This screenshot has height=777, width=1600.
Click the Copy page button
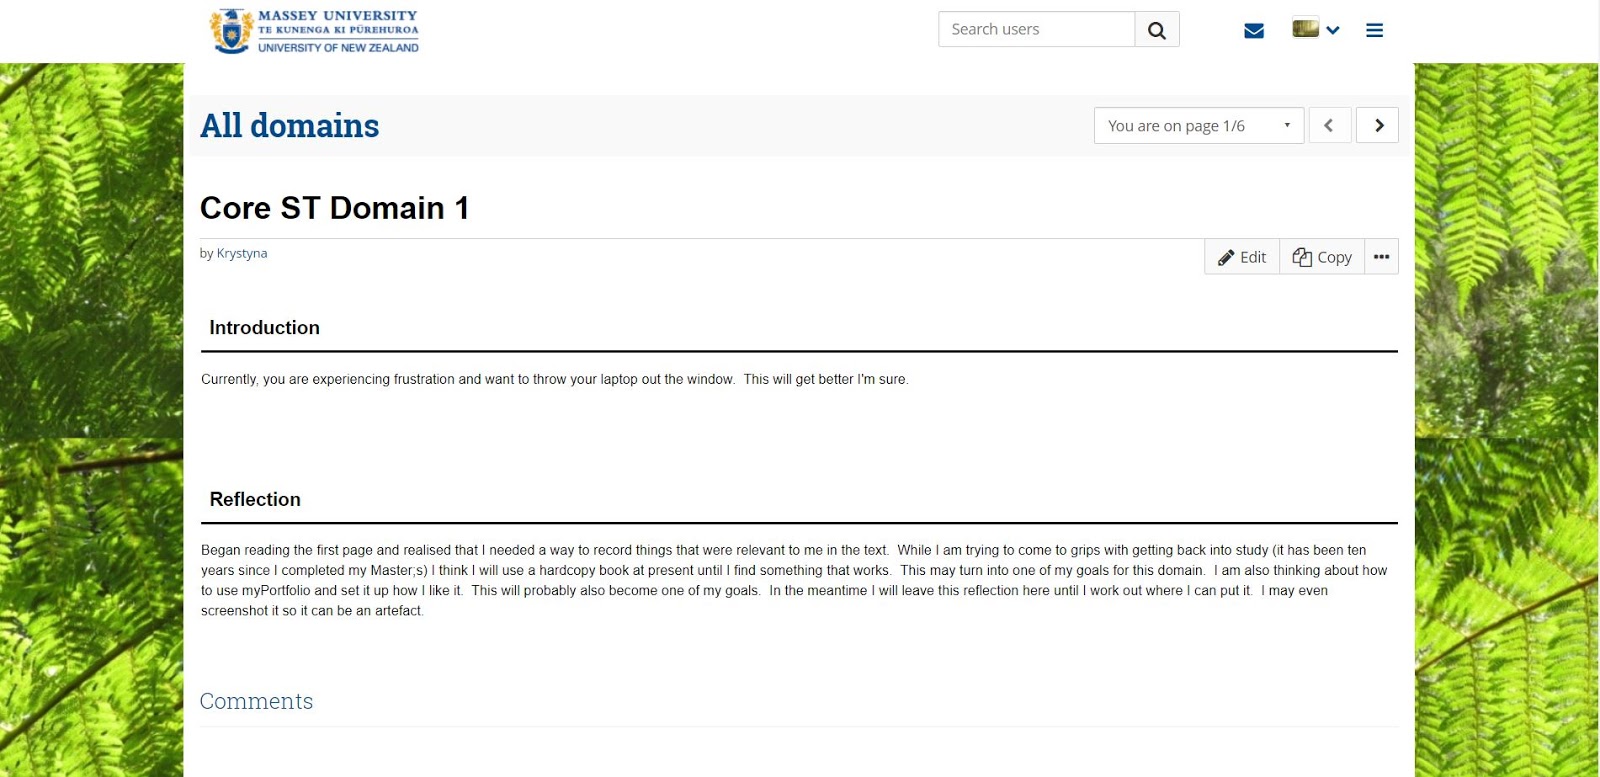[x=1322, y=257]
